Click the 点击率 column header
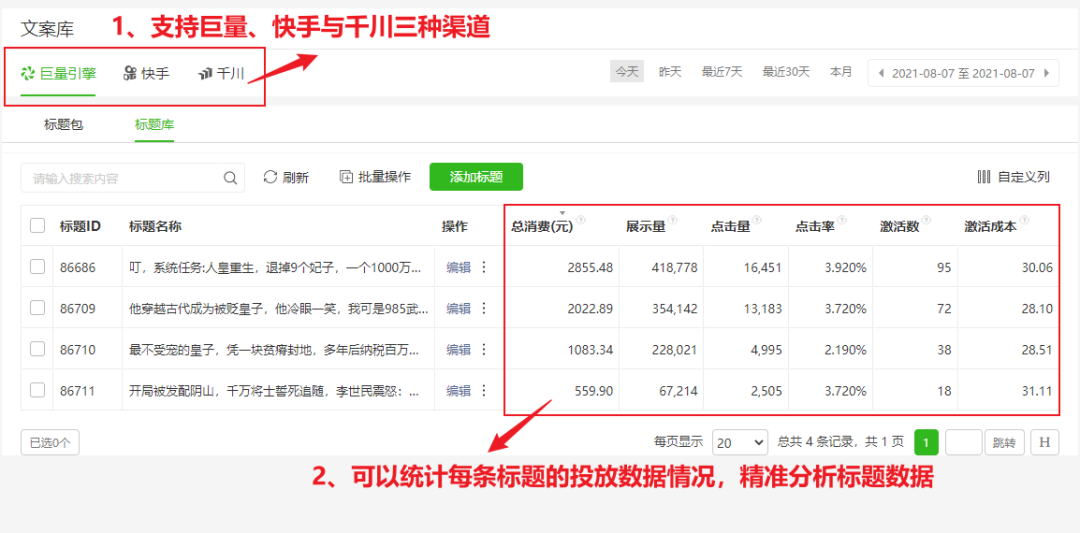1080x533 pixels. (815, 227)
